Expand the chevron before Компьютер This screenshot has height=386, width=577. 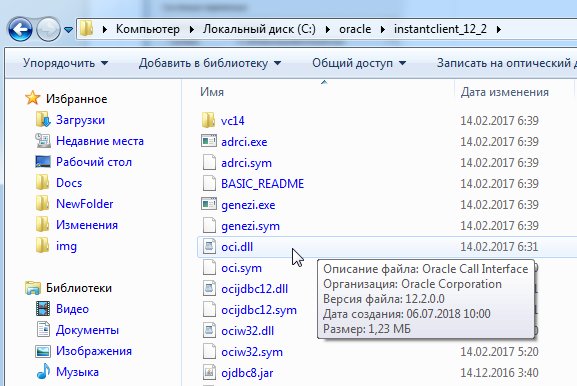coord(105,29)
